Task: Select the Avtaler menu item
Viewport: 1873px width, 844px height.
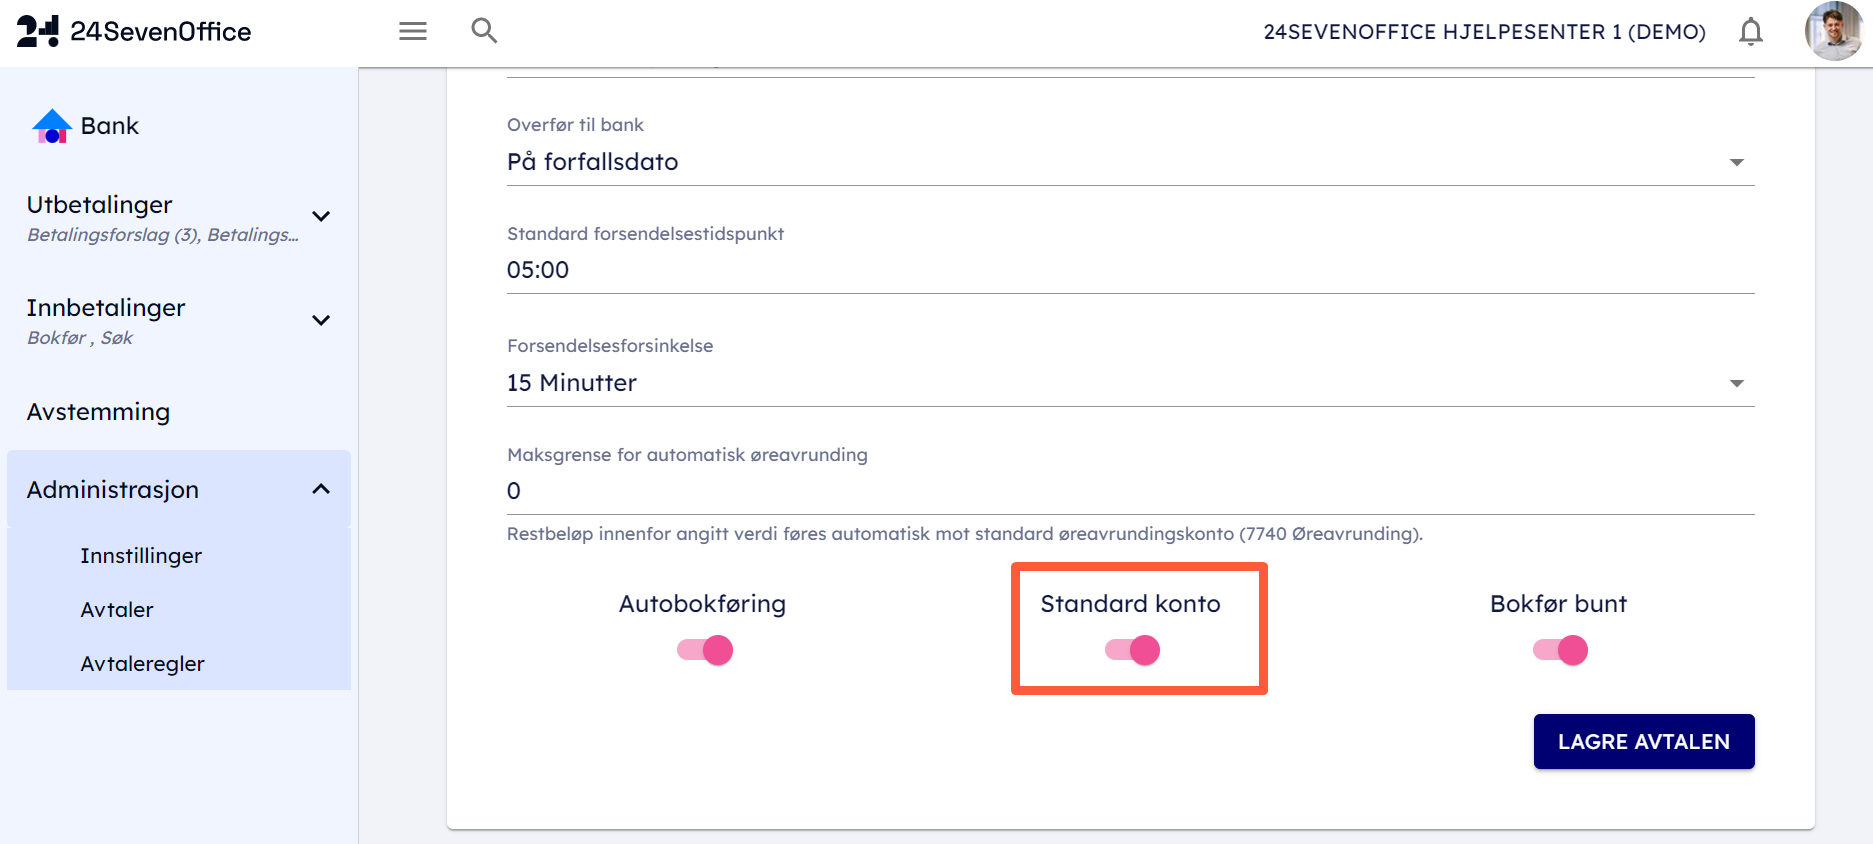Action: (x=117, y=610)
